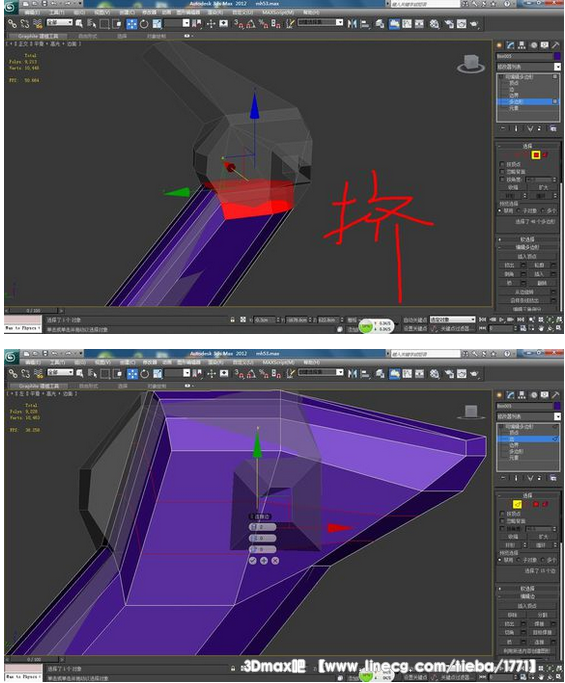Open the Utilities panel tab in polygon-mode window
Image resolution: width=565 pixels, height=683 pixels.
point(555,45)
